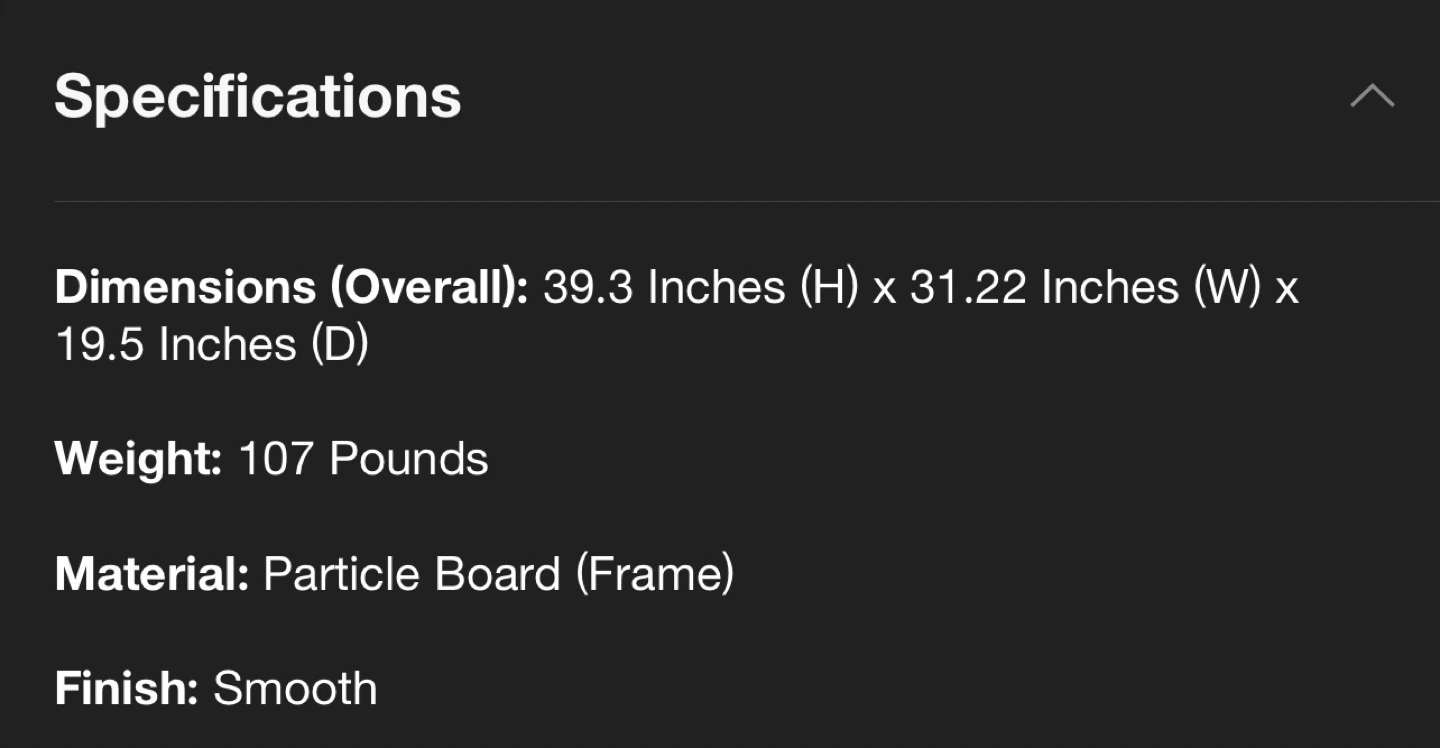Image resolution: width=1440 pixels, height=748 pixels.
Task: Select the Finish label
Action: [126, 689]
